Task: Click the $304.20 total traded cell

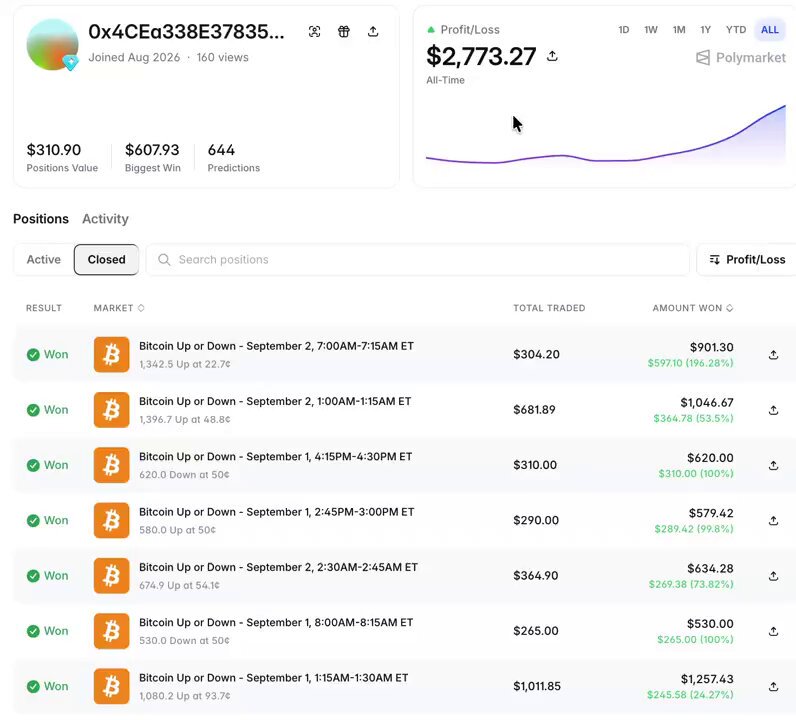Action: coord(536,354)
